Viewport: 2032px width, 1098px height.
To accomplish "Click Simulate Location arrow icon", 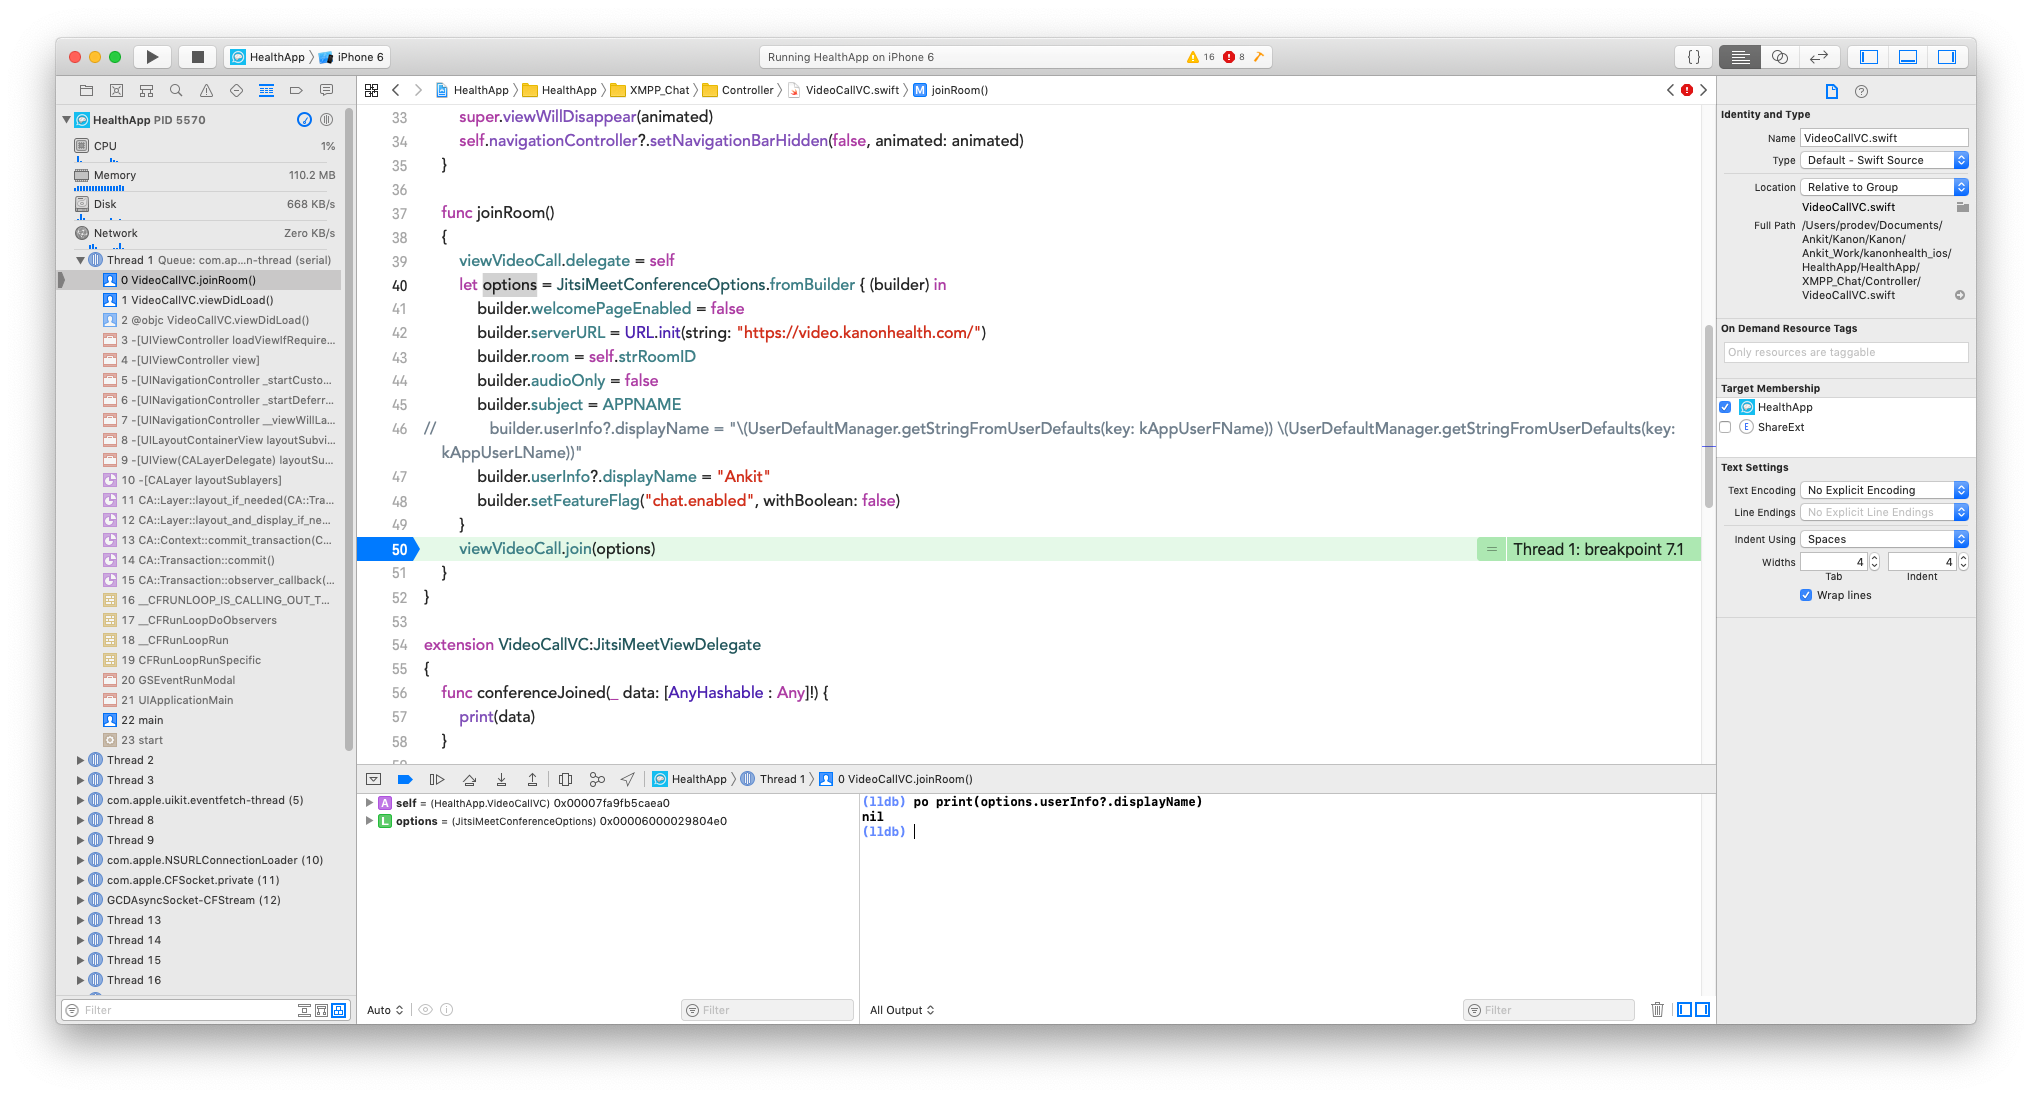I will pyautogui.click(x=628, y=779).
